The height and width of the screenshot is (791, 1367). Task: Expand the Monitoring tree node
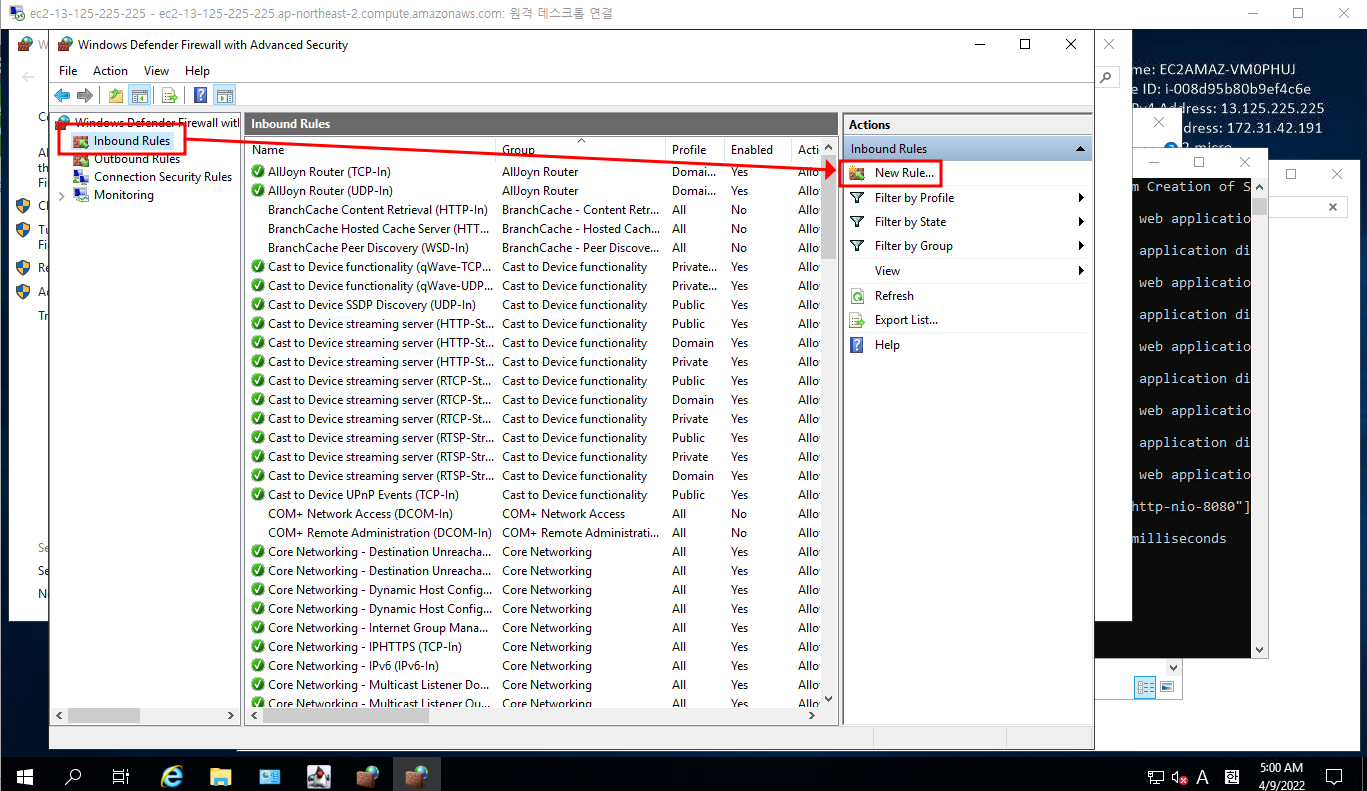click(x=62, y=196)
